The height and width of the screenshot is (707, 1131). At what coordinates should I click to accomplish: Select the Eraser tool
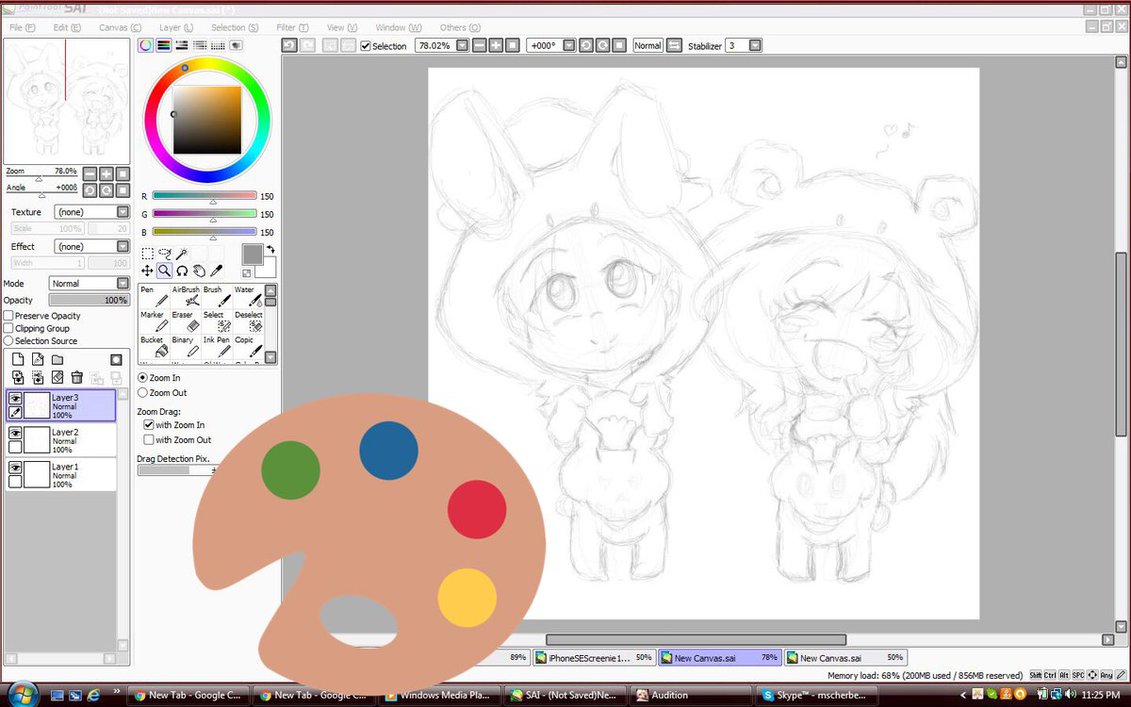185,321
